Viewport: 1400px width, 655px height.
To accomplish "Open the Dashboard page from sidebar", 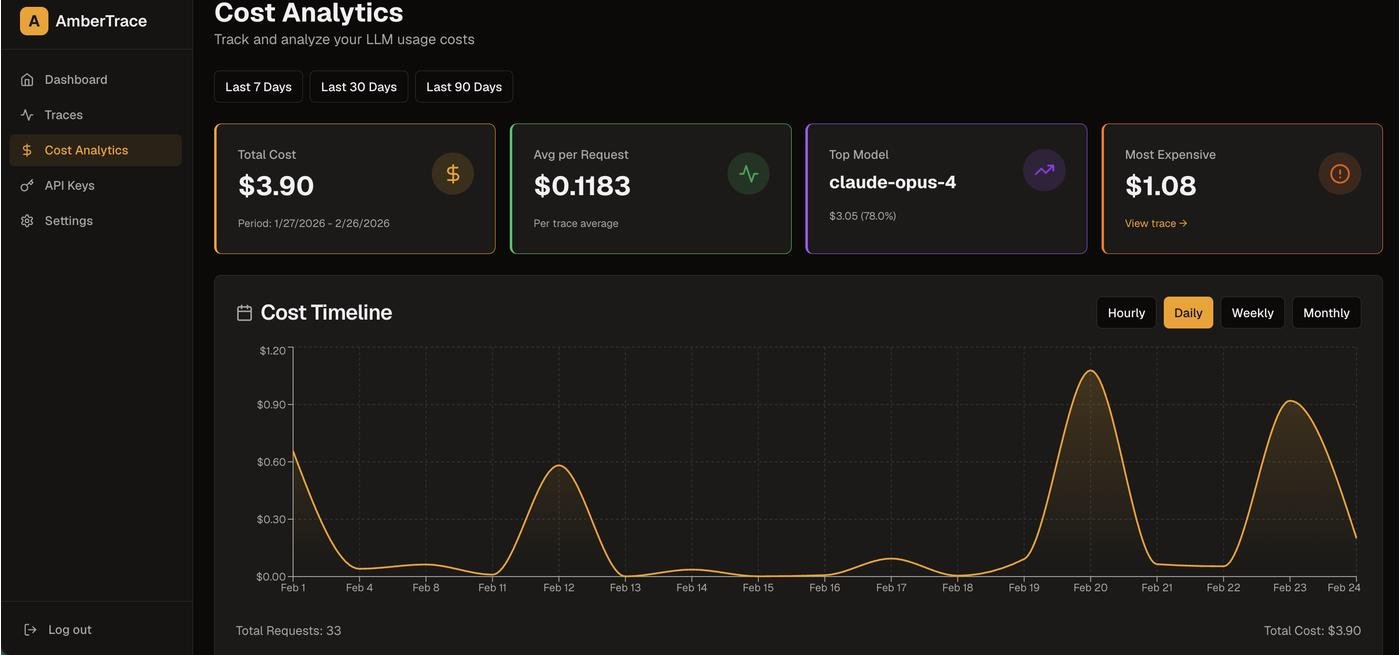I will (76, 80).
